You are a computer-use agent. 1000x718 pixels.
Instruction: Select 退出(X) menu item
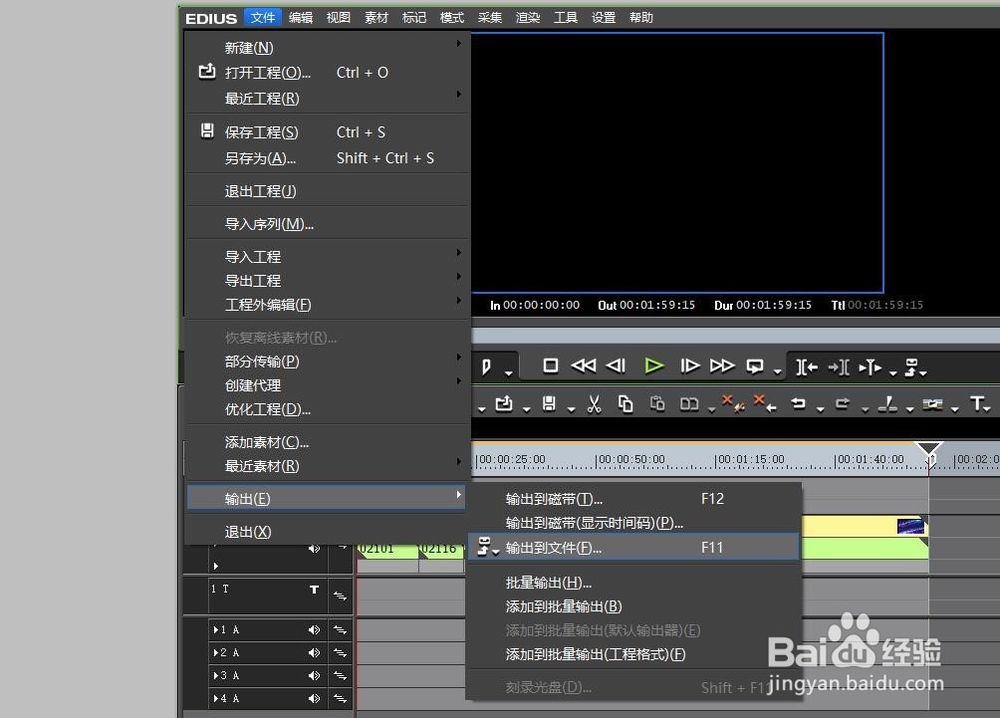click(327, 532)
